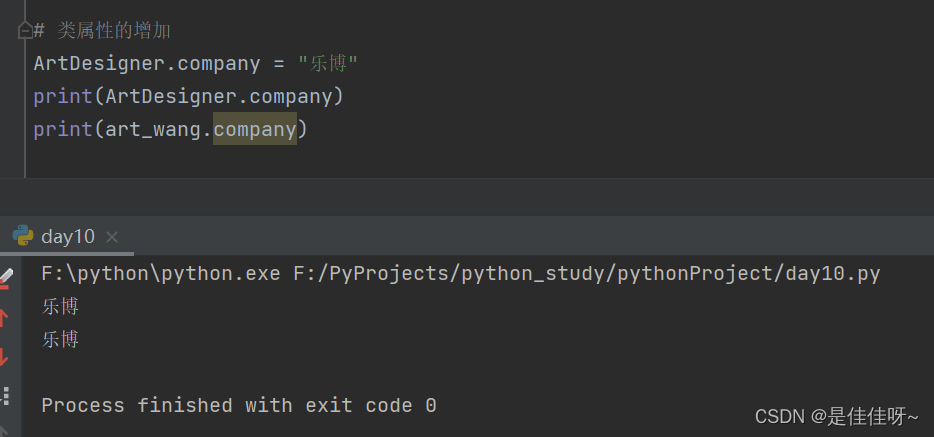This screenshot has height=437, width=934.
Task: Collapse the fold marker beside the comment line
Action: (x=25, y=30)
